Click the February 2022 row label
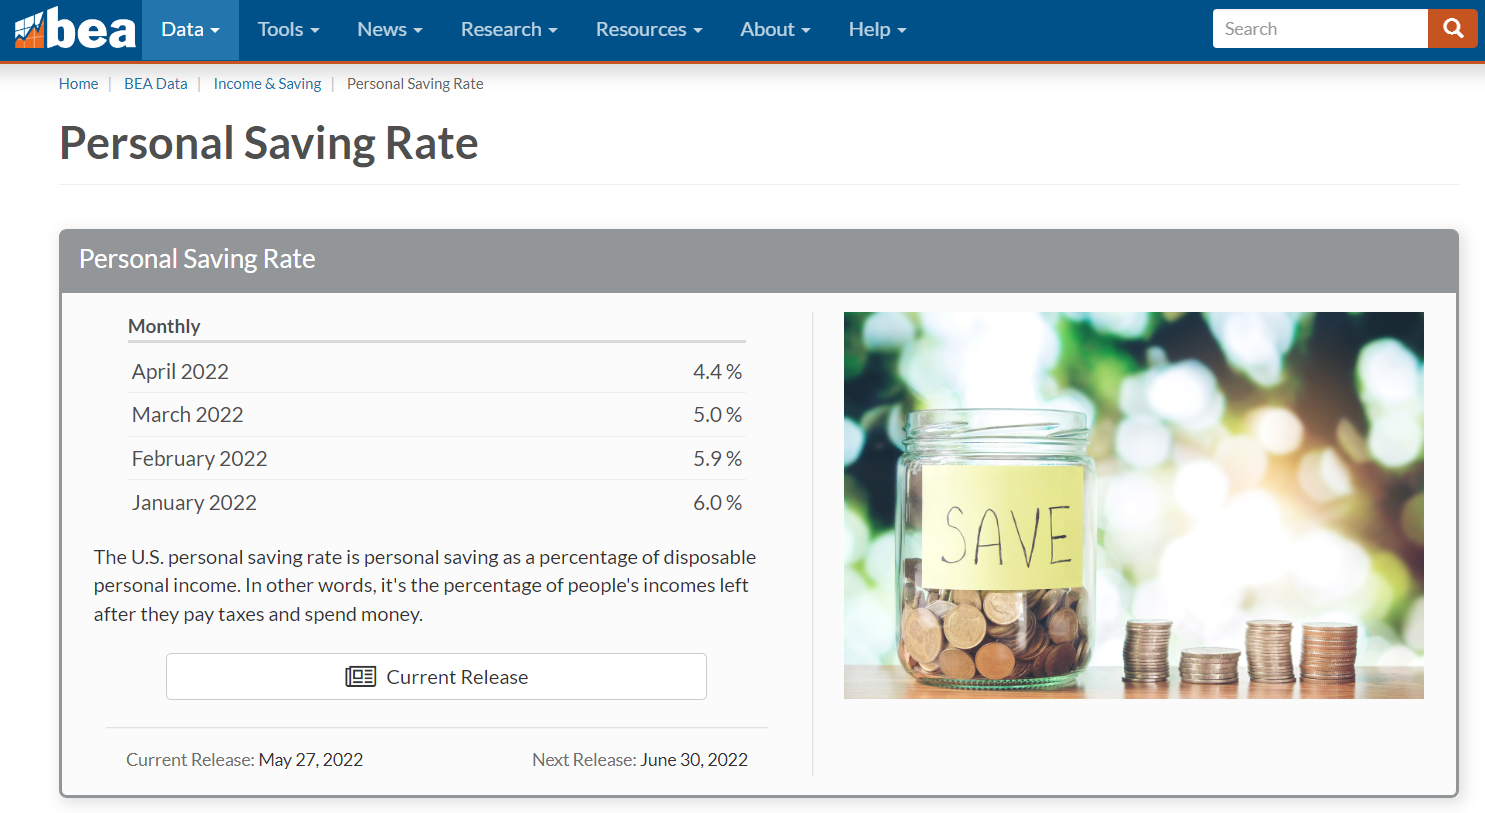Screen dimensions: 1485x813 [x=200, y=459]
